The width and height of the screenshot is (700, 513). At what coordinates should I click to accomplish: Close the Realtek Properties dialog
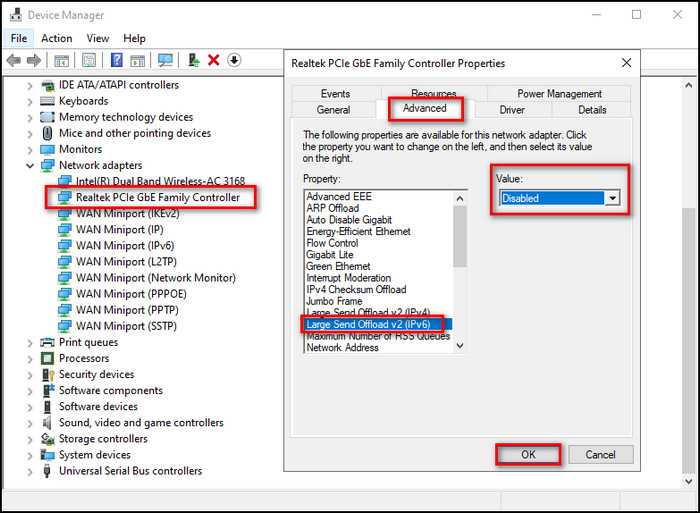(626, 63)
